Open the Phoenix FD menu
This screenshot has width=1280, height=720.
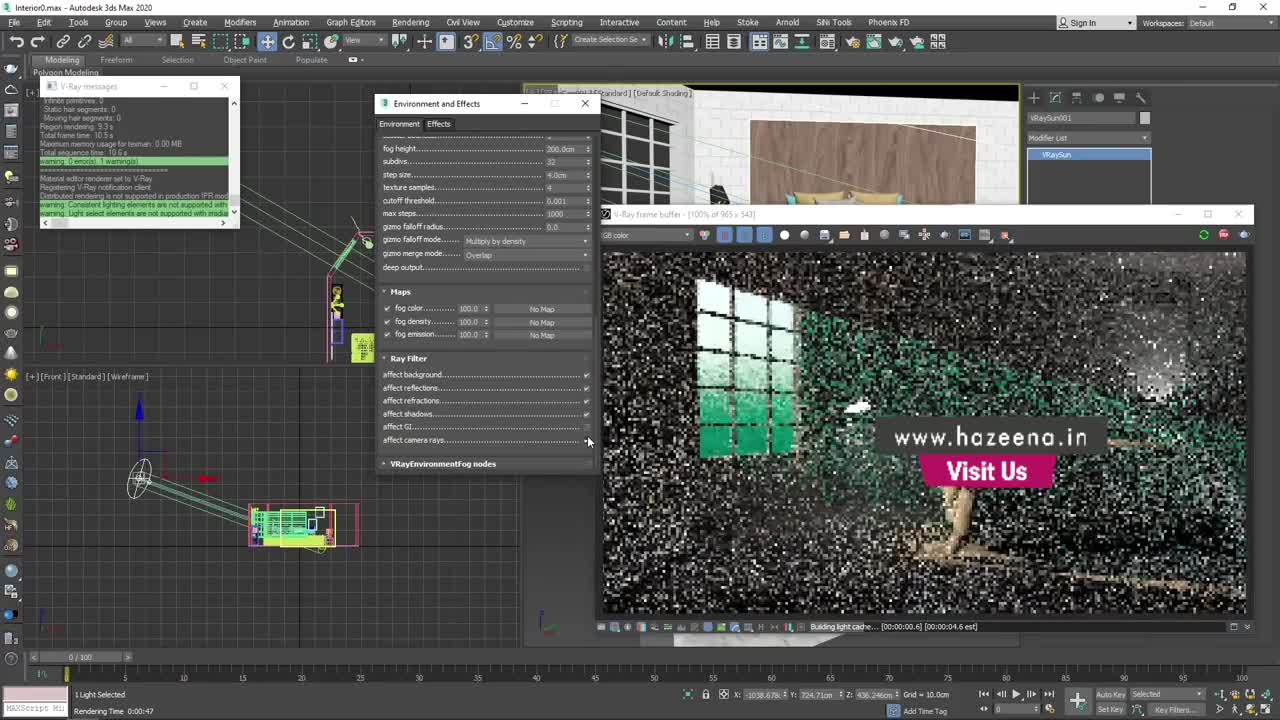pos(889,22)
